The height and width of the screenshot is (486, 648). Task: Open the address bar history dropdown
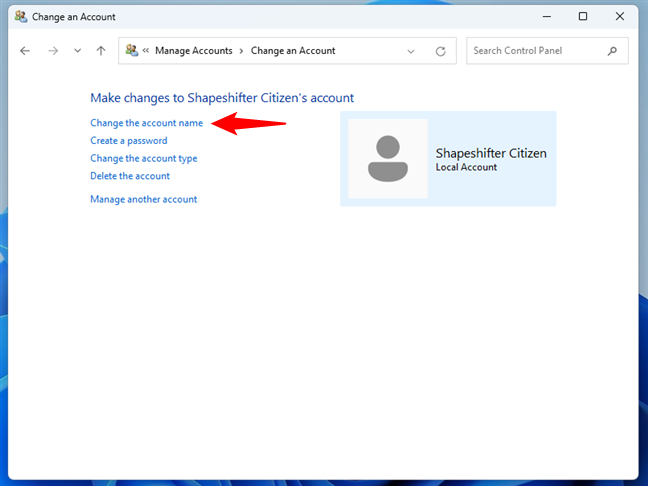(x=411, y=51)
